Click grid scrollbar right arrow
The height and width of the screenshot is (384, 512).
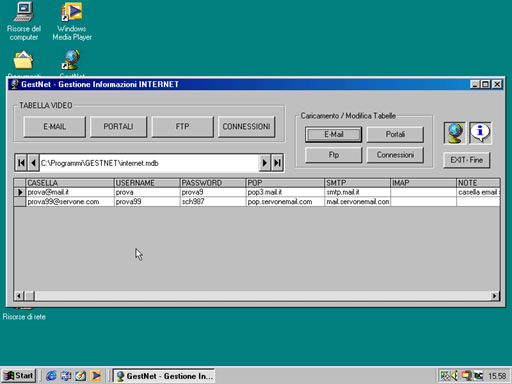pyautogui.click(x=495, y=296)
